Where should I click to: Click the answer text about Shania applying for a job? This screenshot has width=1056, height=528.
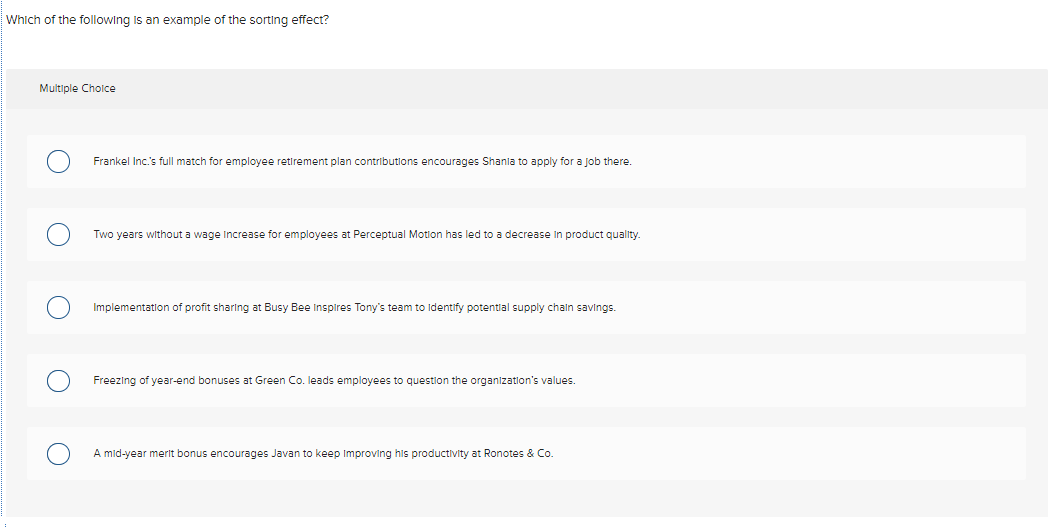coord(362,161)
